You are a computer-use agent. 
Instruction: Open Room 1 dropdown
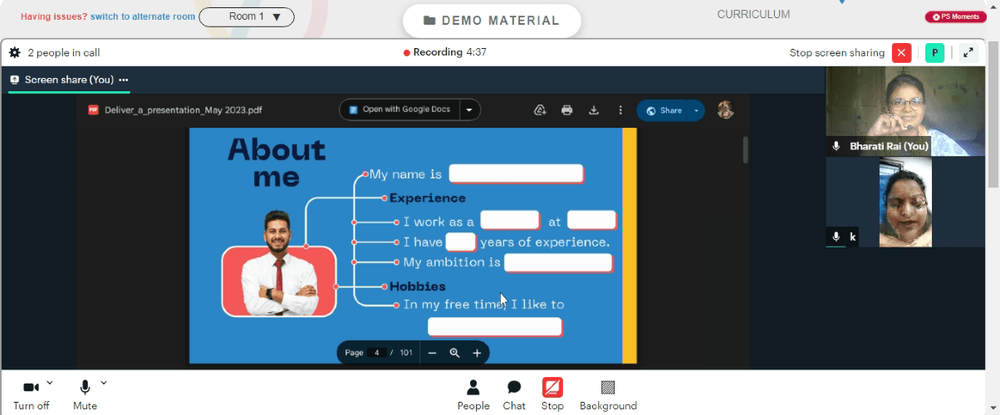tap(247, 17)
